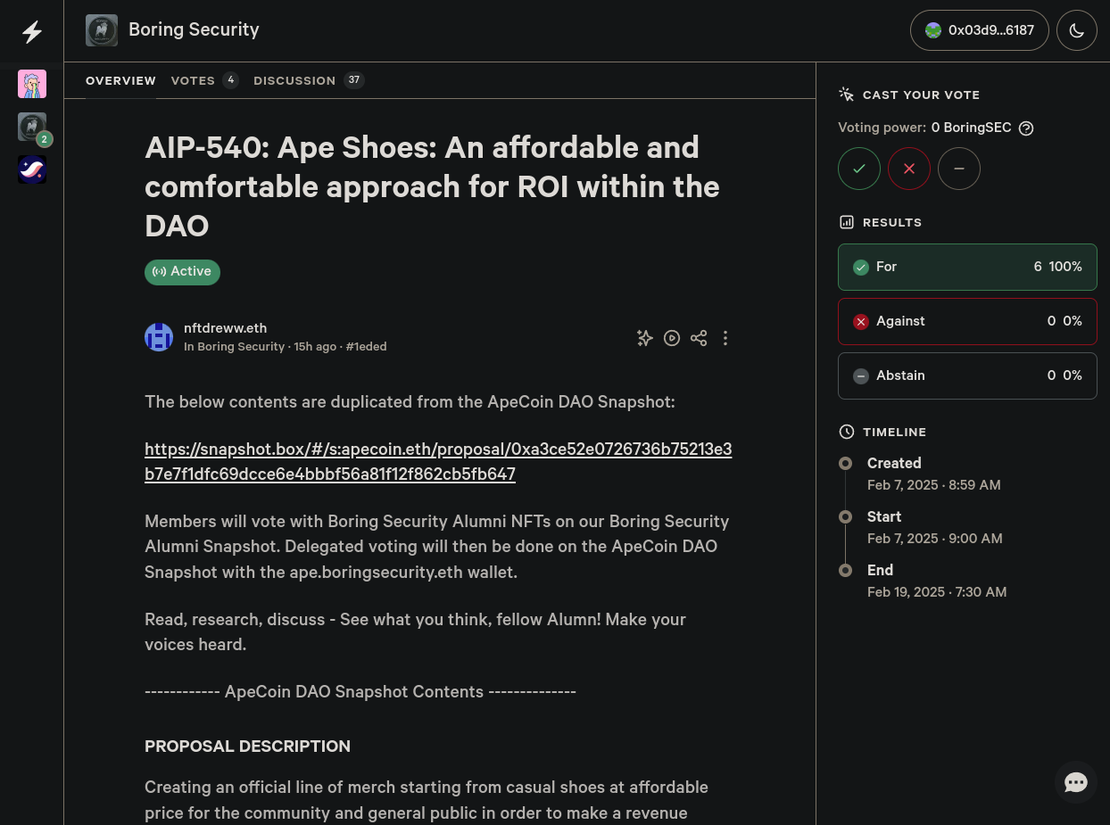Click the 'Feb 7, 2025 · 9:00 AM' start date

tap(934, 539)
